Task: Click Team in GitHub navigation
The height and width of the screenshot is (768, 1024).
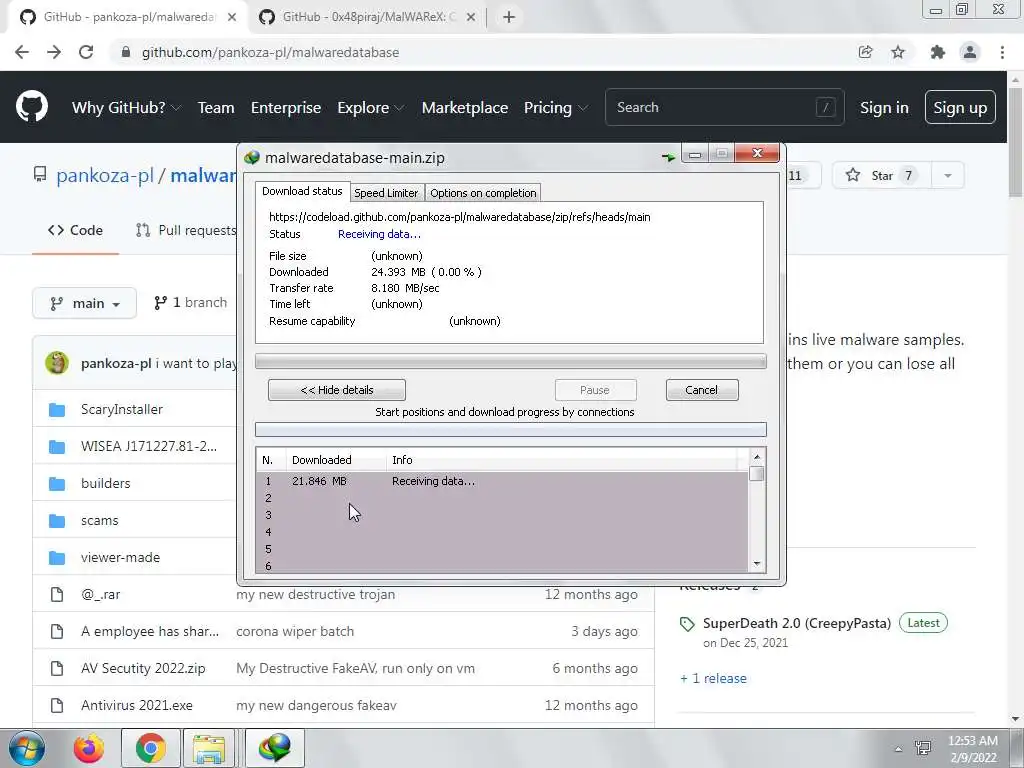Action: pos(216,107)
